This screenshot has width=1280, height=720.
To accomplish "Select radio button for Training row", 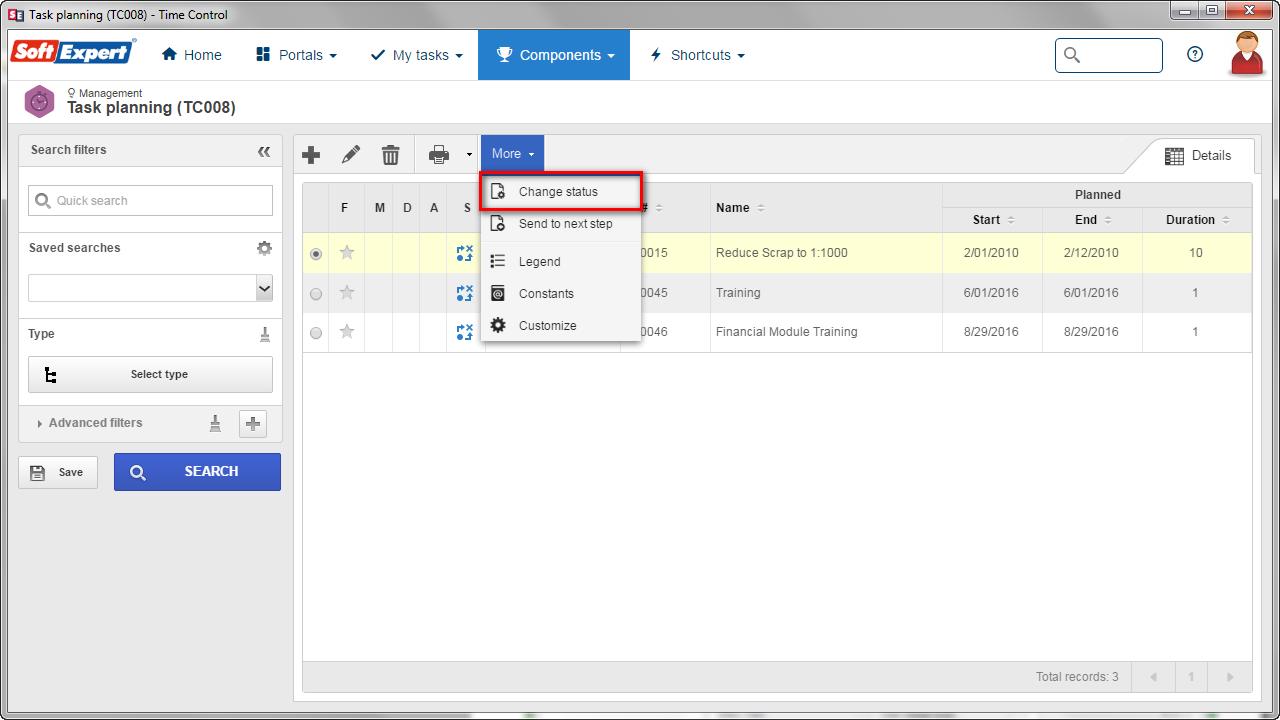I will click(x=316, y=294).
